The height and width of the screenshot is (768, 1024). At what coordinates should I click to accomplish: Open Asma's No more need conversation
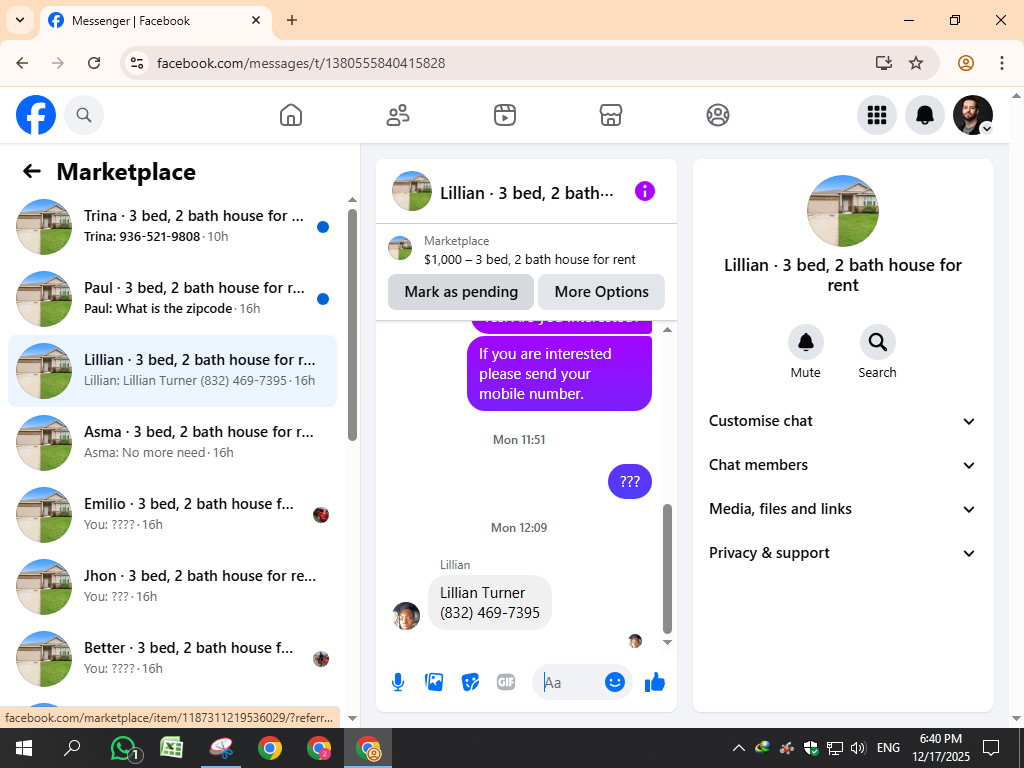pyautogui.click(x=172, y=443)
